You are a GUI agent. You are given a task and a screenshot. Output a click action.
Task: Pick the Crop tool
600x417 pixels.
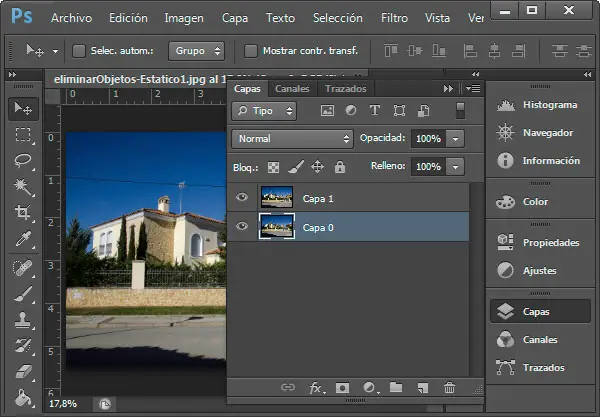click(22, 213)
